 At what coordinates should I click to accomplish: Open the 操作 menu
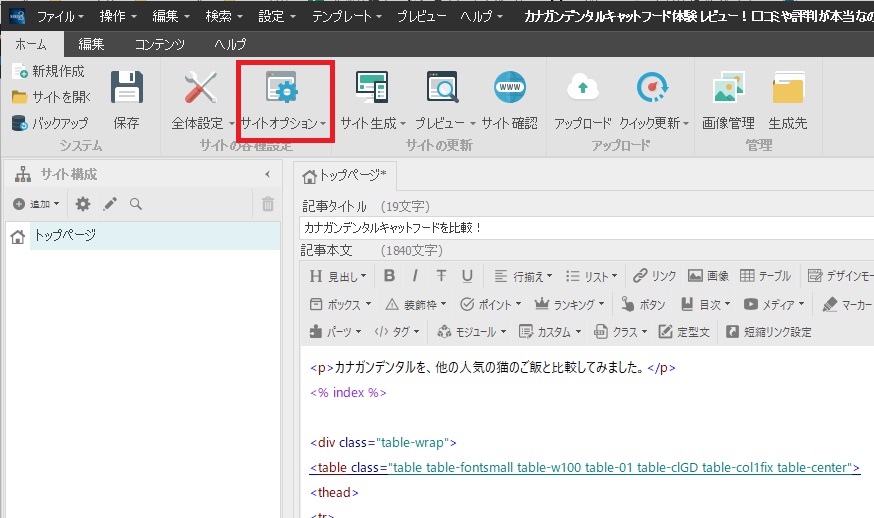tap(118, 16)
